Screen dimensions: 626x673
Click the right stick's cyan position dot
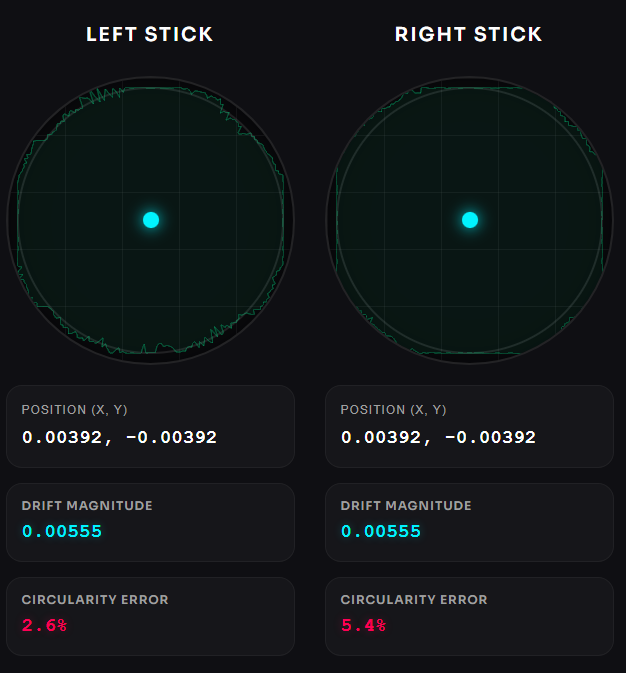[x=470, y=220]
